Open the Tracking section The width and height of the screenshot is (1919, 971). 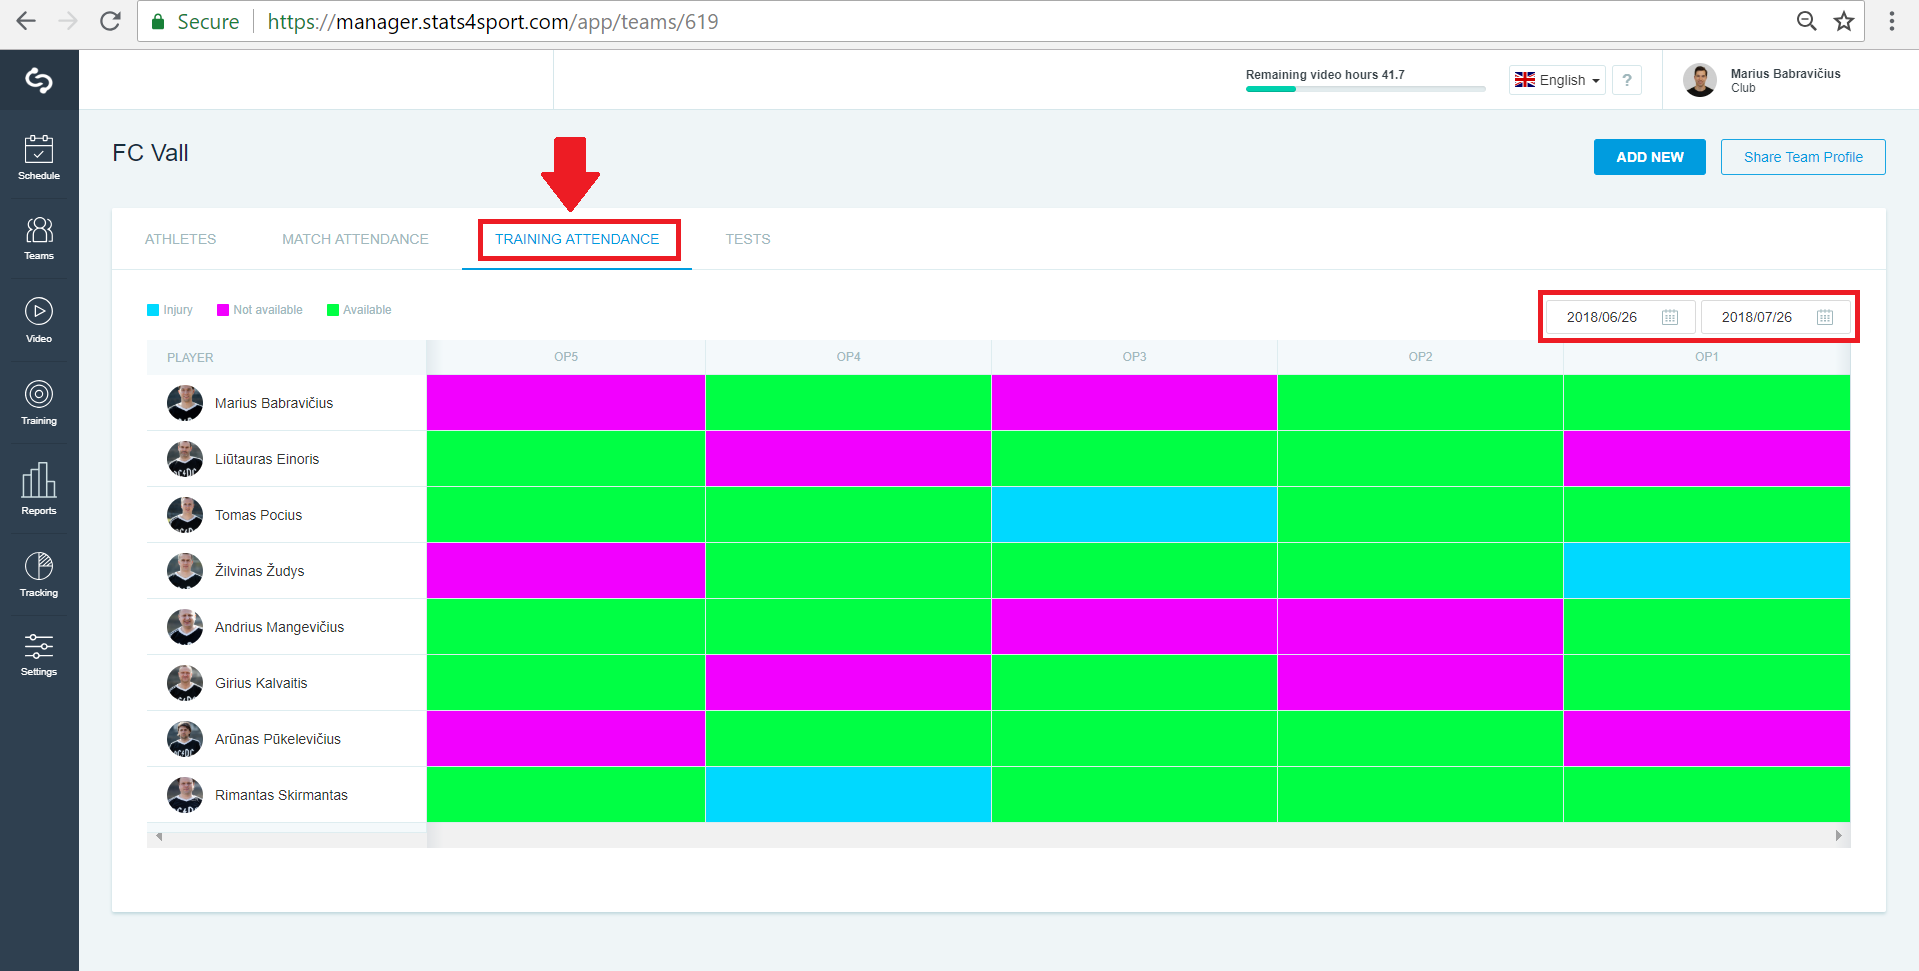(x=39, y=574)
